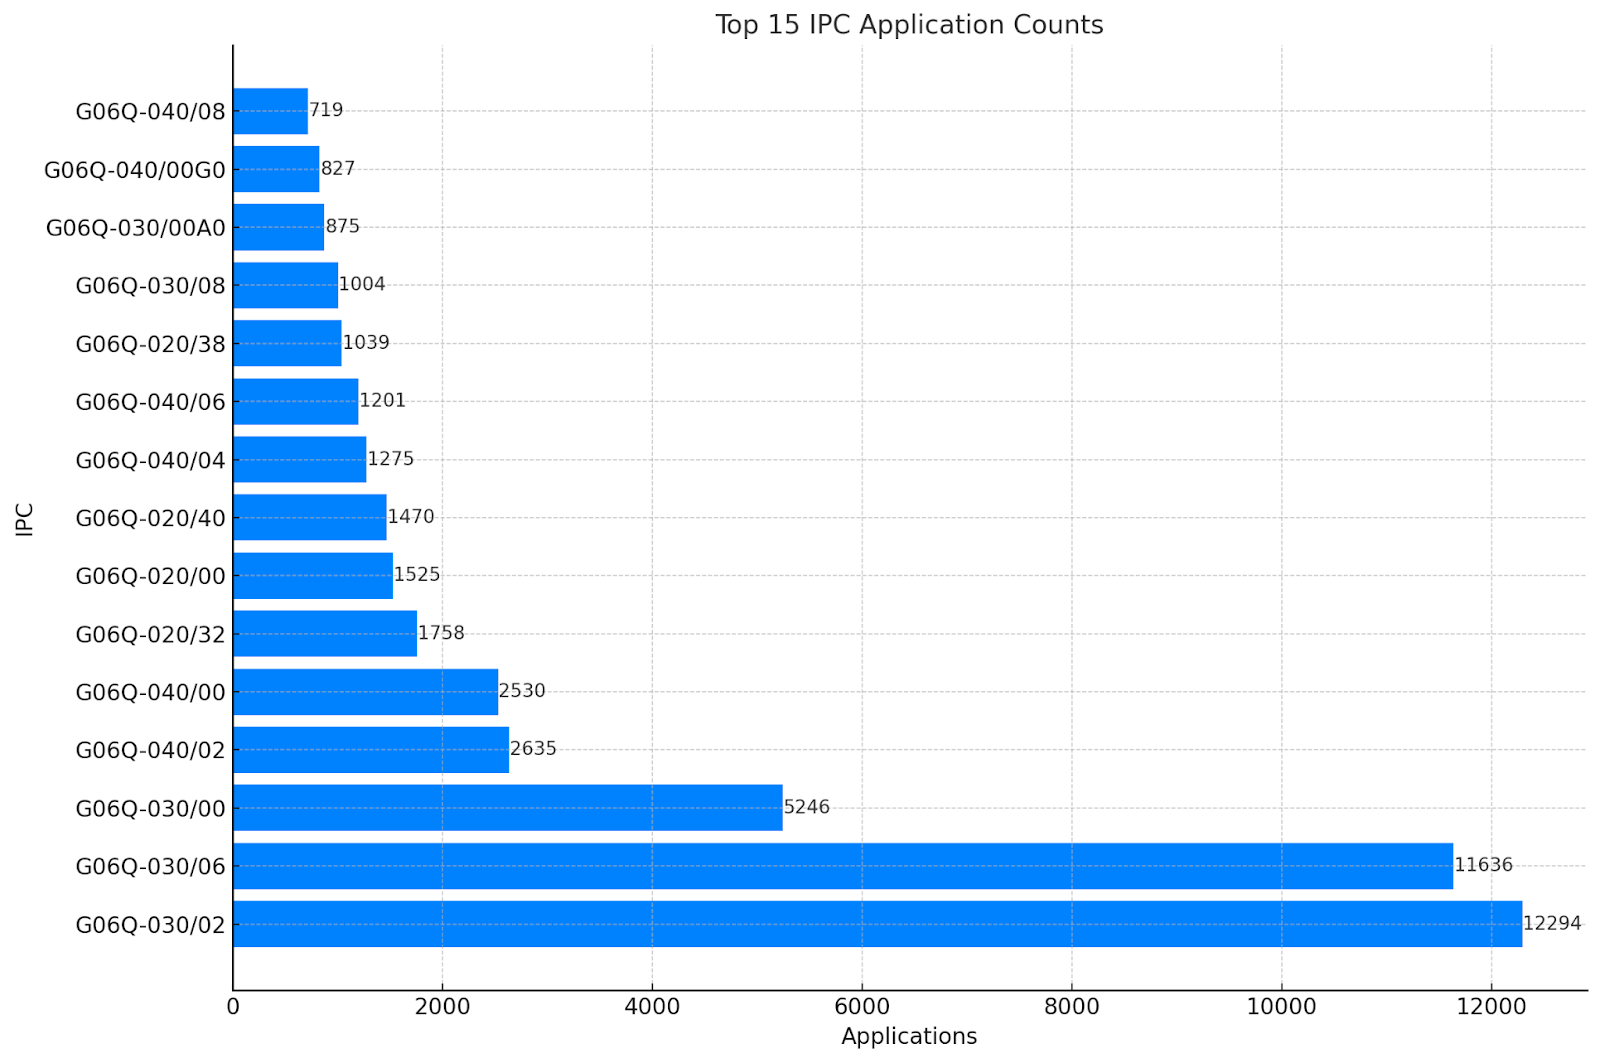Click the chart title text
Image resolution: width=1600 pixels, height=1062 pixels.
pyautogui.click(x=909, y=25)
